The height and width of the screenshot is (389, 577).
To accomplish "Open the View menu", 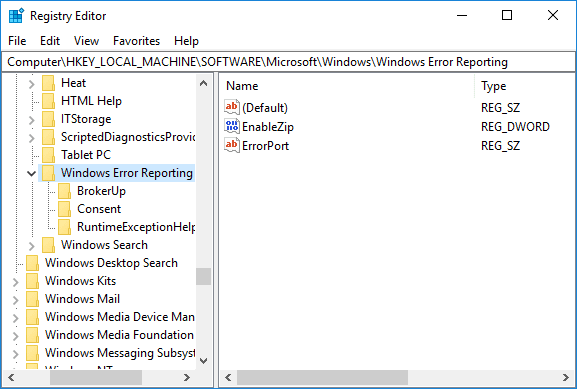I will (x=86, y=41).
